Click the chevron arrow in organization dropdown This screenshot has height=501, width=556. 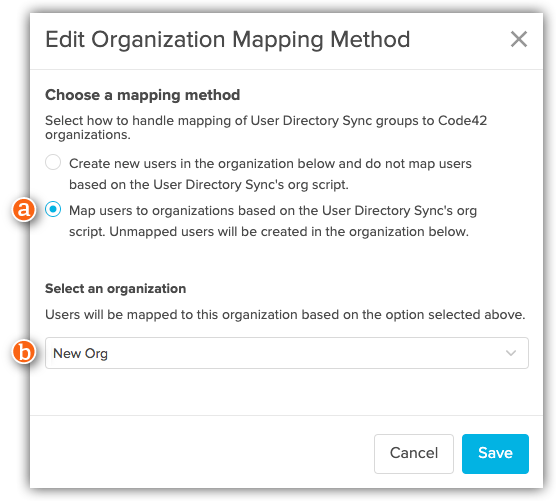511,353
